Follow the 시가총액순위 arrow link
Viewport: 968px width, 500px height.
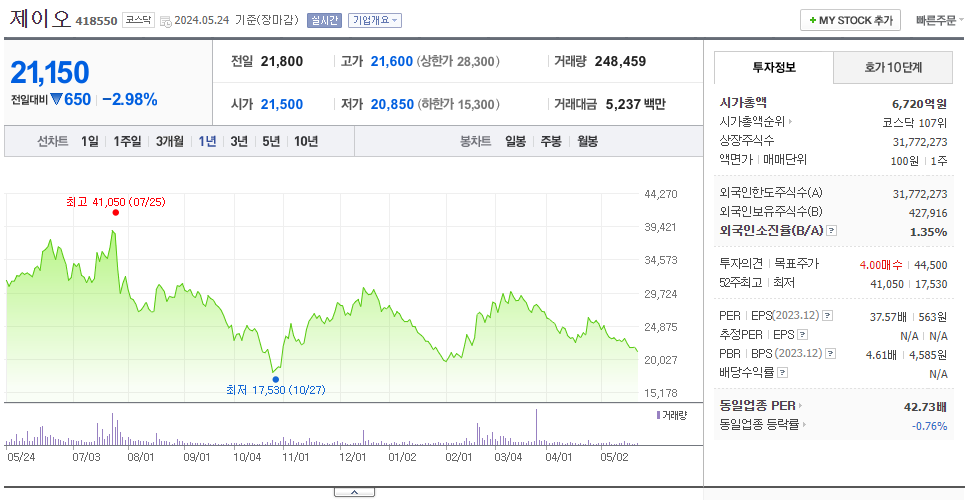(756, 122)
